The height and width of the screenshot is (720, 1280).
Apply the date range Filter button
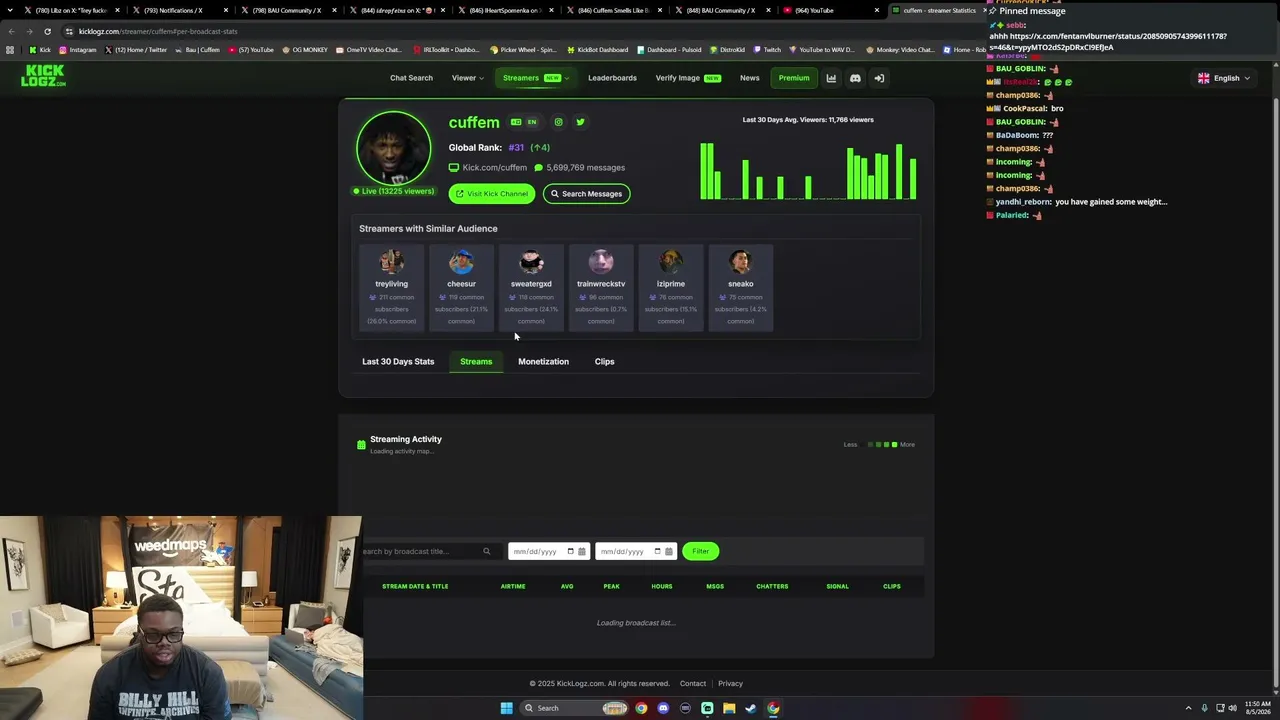tap(700, 551)
